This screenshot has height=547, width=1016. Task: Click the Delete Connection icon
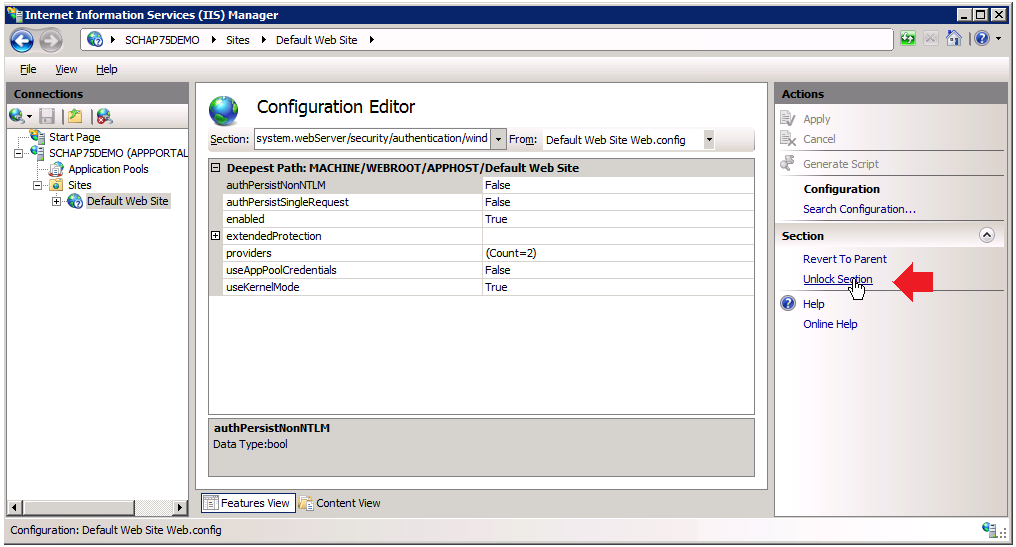[104, 116]
